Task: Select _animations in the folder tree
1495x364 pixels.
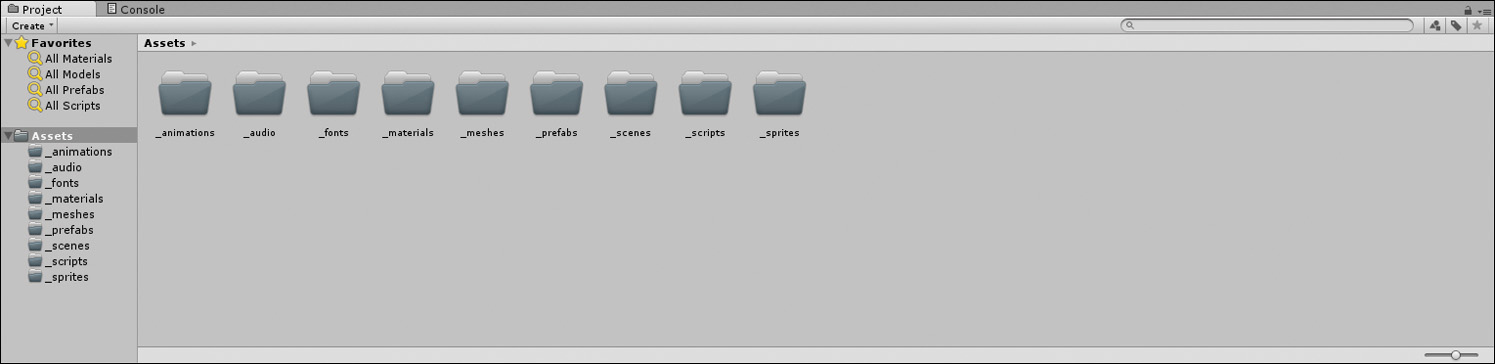Action: click(x=70, y=152)
